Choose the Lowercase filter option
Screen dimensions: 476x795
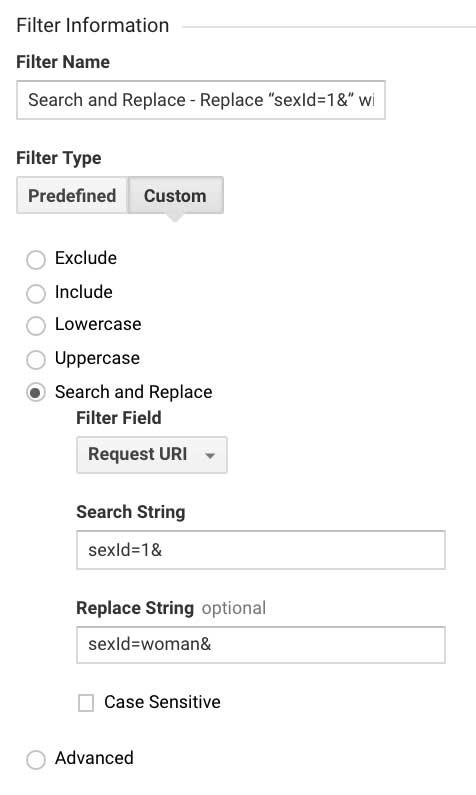coord(36,326)
